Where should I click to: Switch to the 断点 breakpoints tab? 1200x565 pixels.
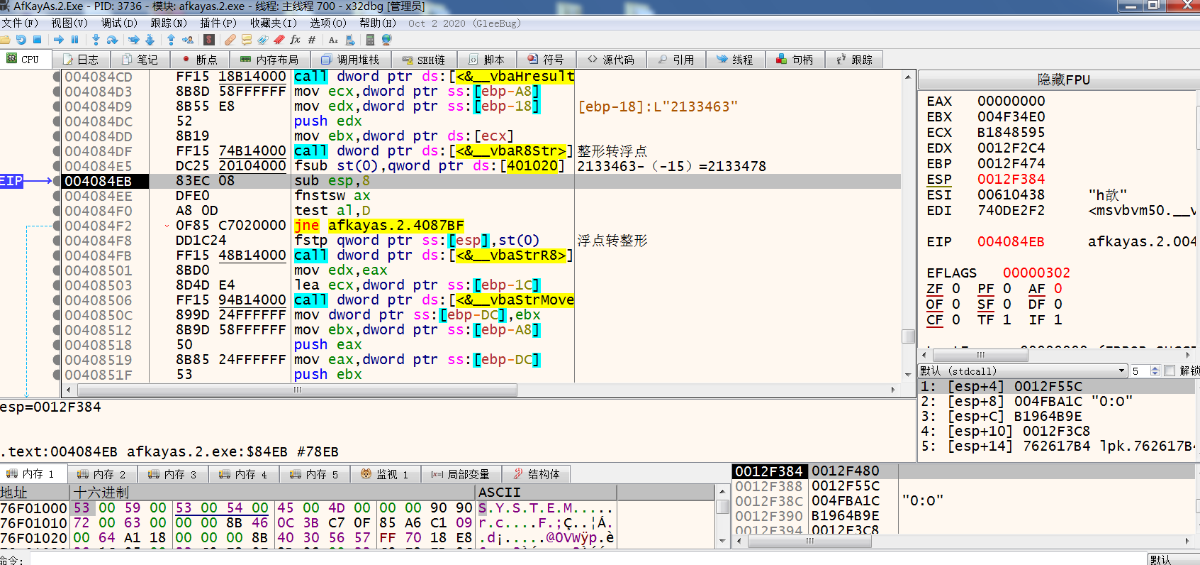pos(198,59)
